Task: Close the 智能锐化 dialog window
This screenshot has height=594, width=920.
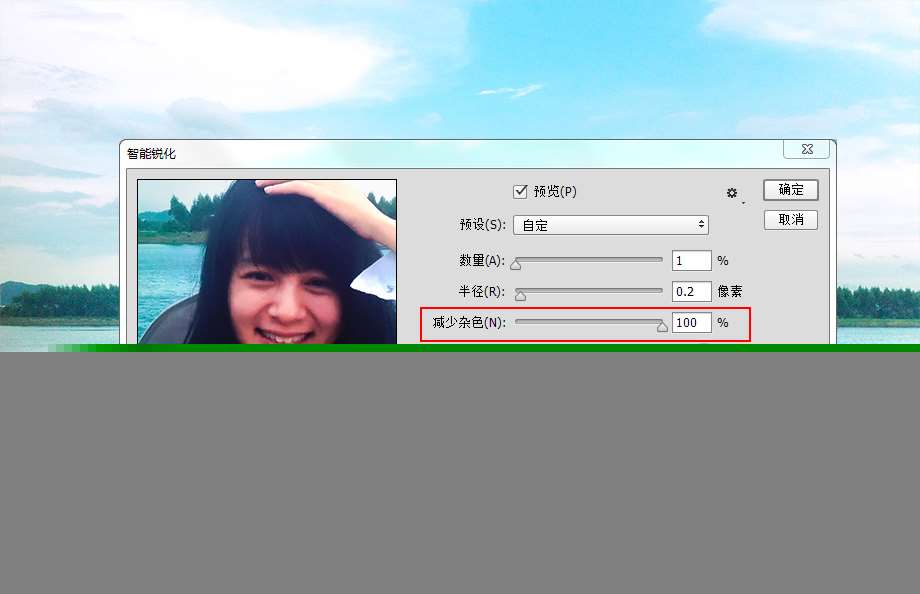Action: (x=807, y=149)
